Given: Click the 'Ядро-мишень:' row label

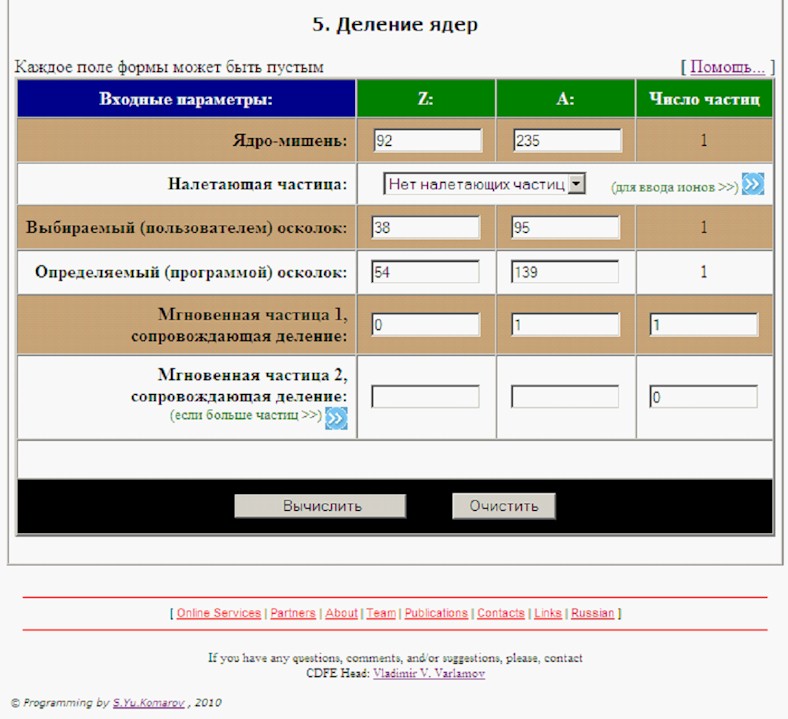Looking at the screenshot, I should click(x=290, y=140).
